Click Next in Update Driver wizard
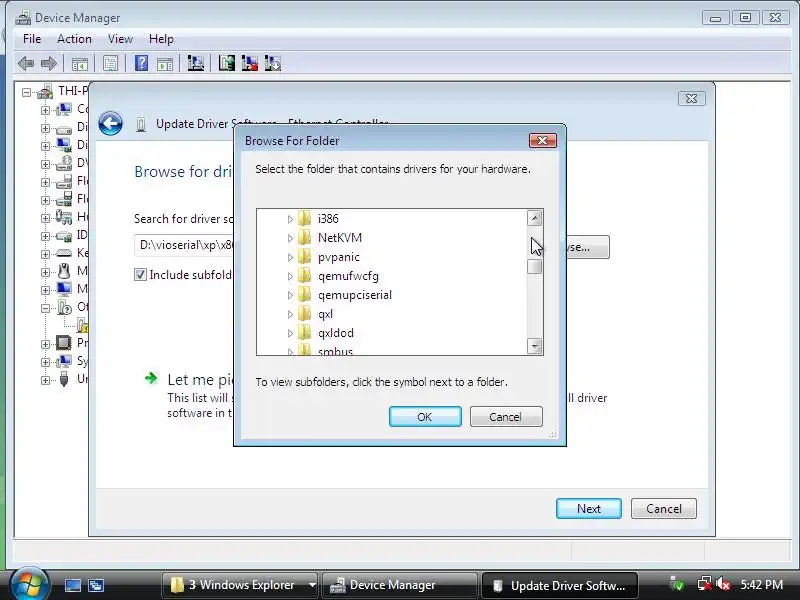 pos(589,509)
